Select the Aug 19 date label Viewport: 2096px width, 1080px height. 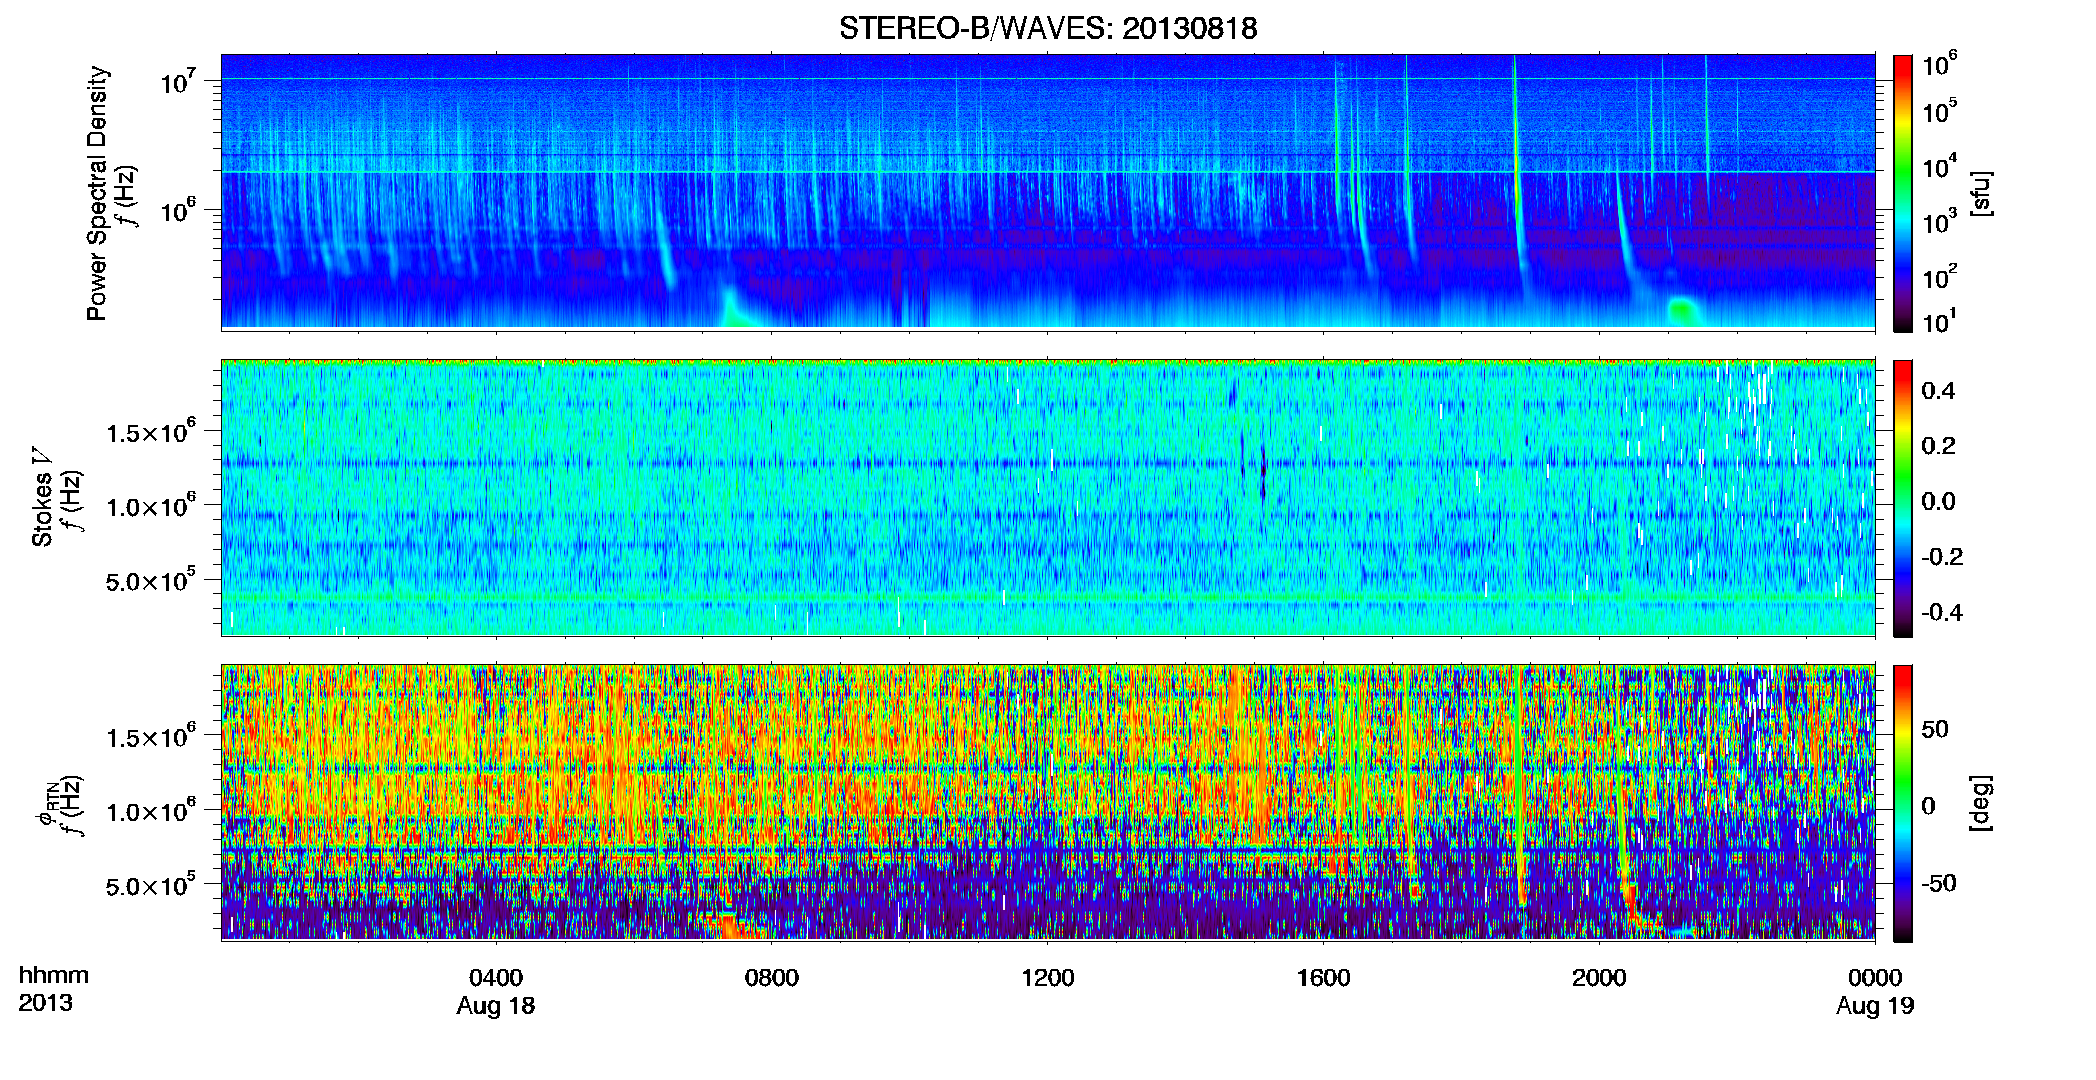pos(1875,1007)
